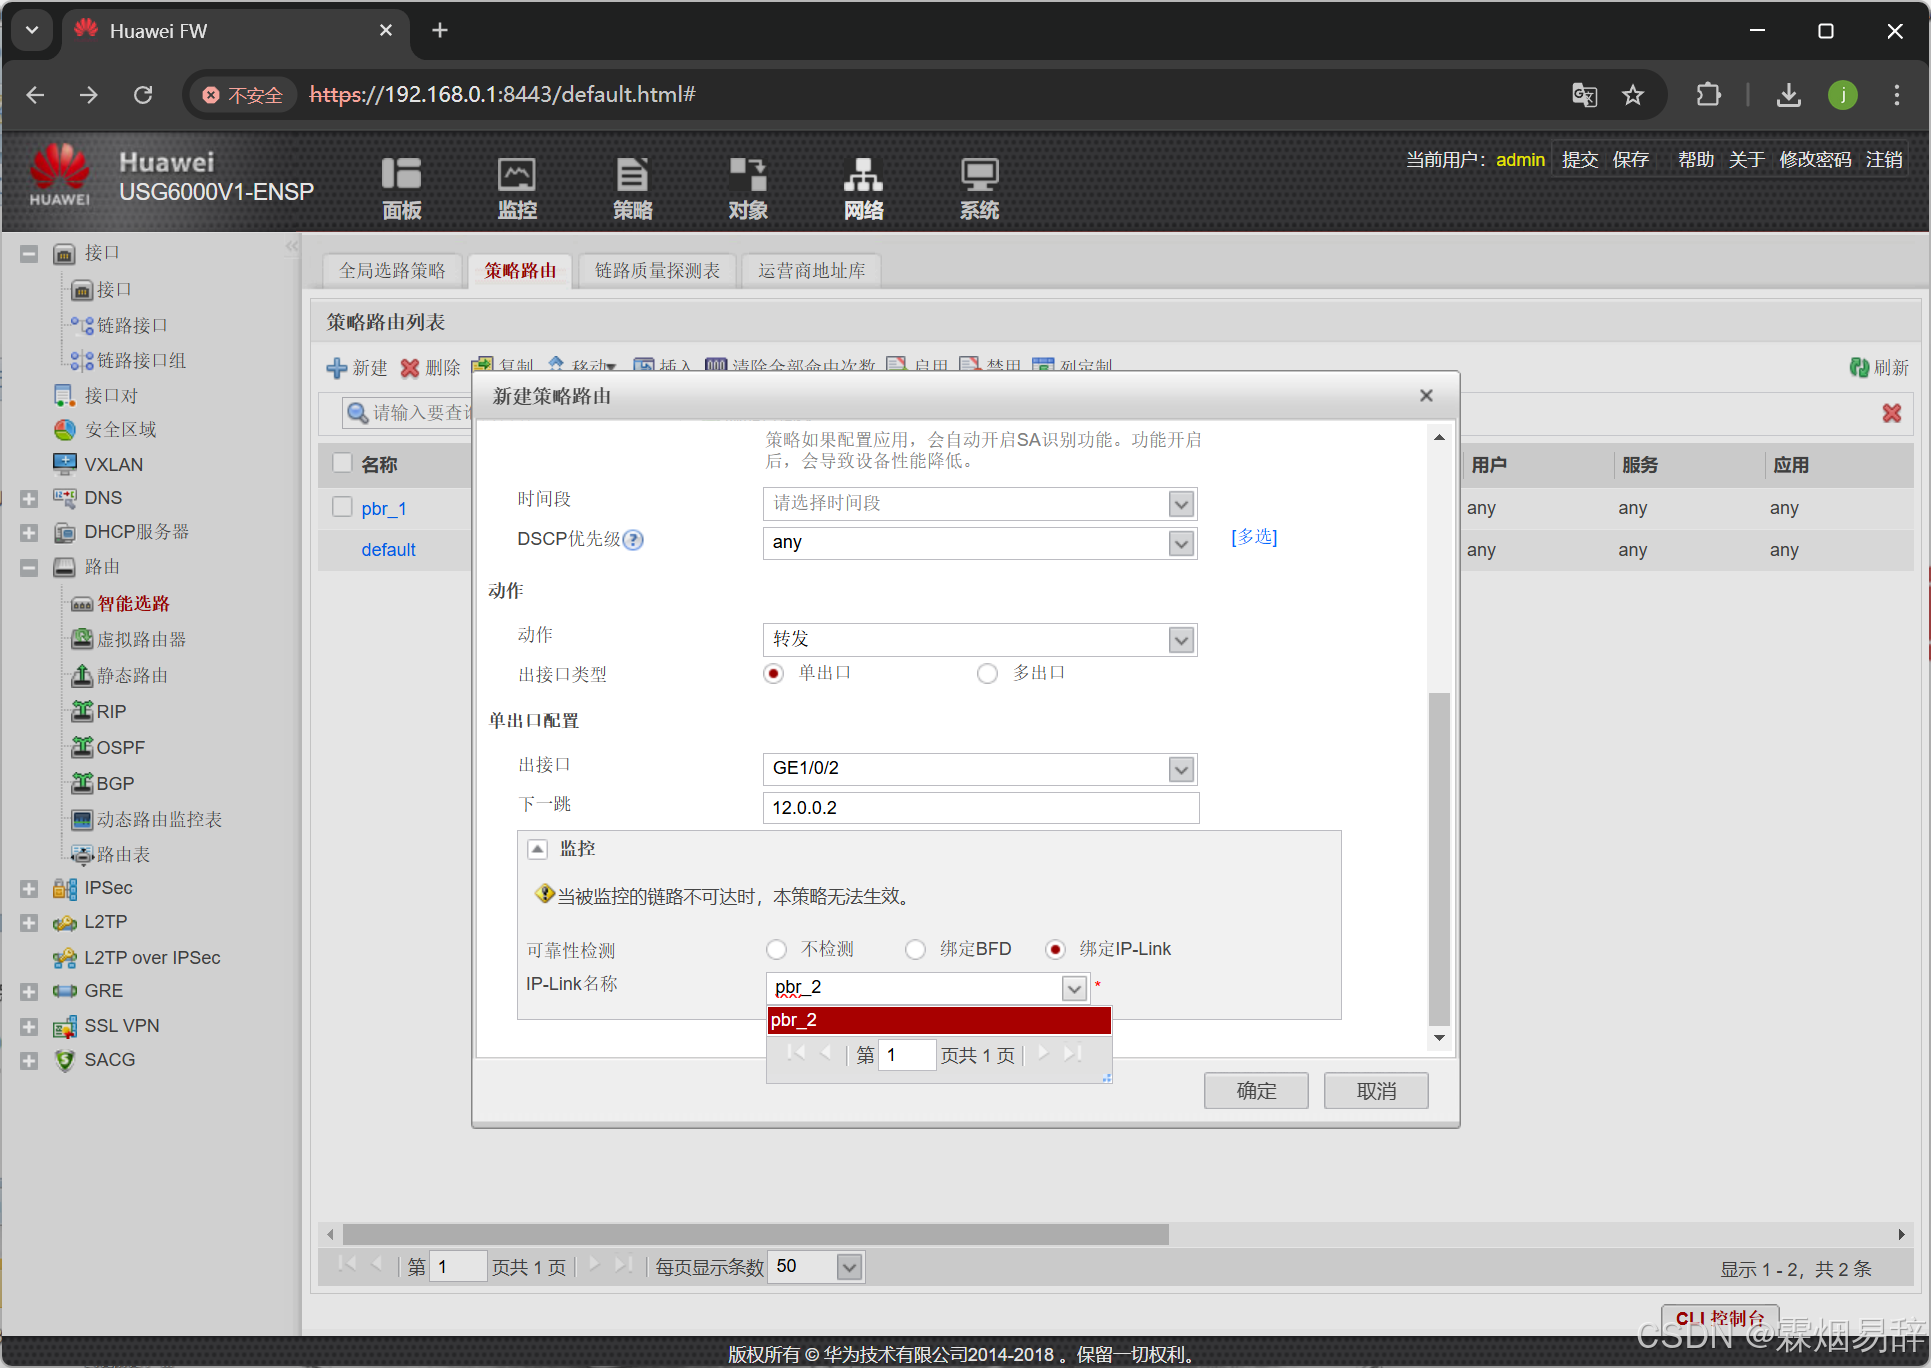Click the dialog vertical scrollbar thumb
The height and width of the screenshot is (1368, 1931).
[x=1439, y=858]
